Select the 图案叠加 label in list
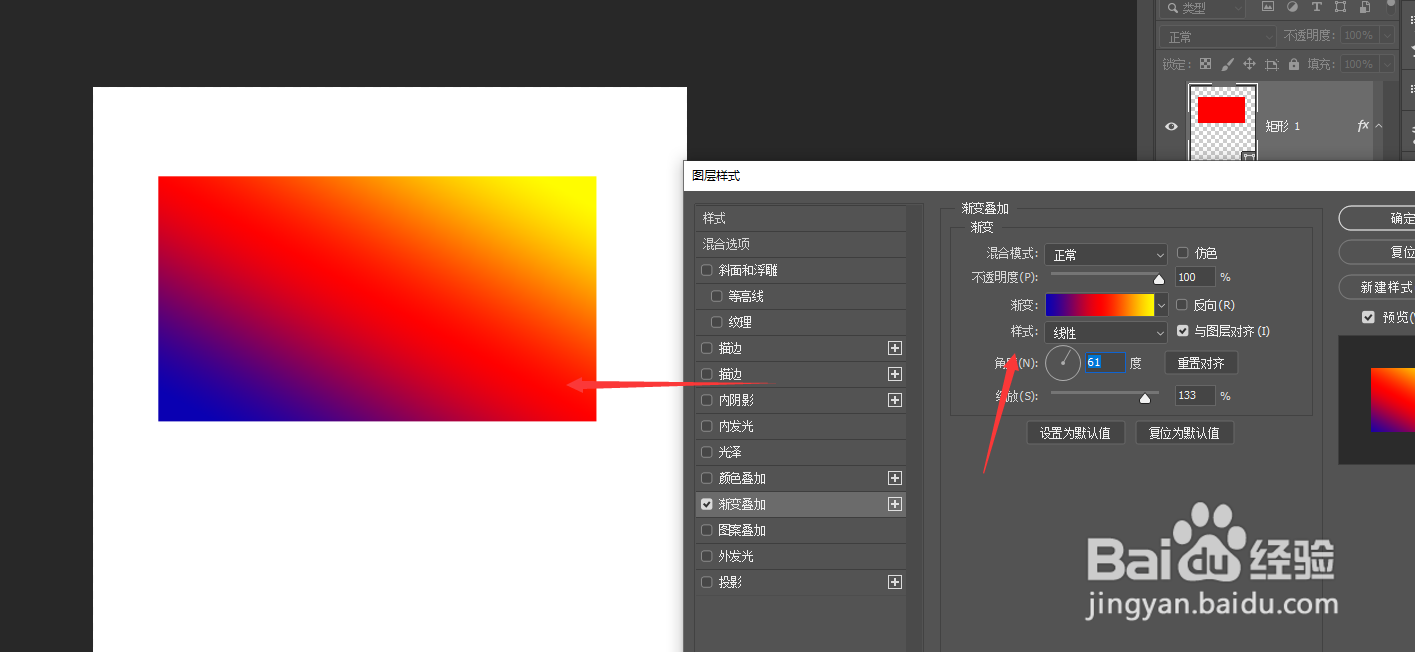The height and width of the screenshot is (652, 1415). click(x=742, y=530)
